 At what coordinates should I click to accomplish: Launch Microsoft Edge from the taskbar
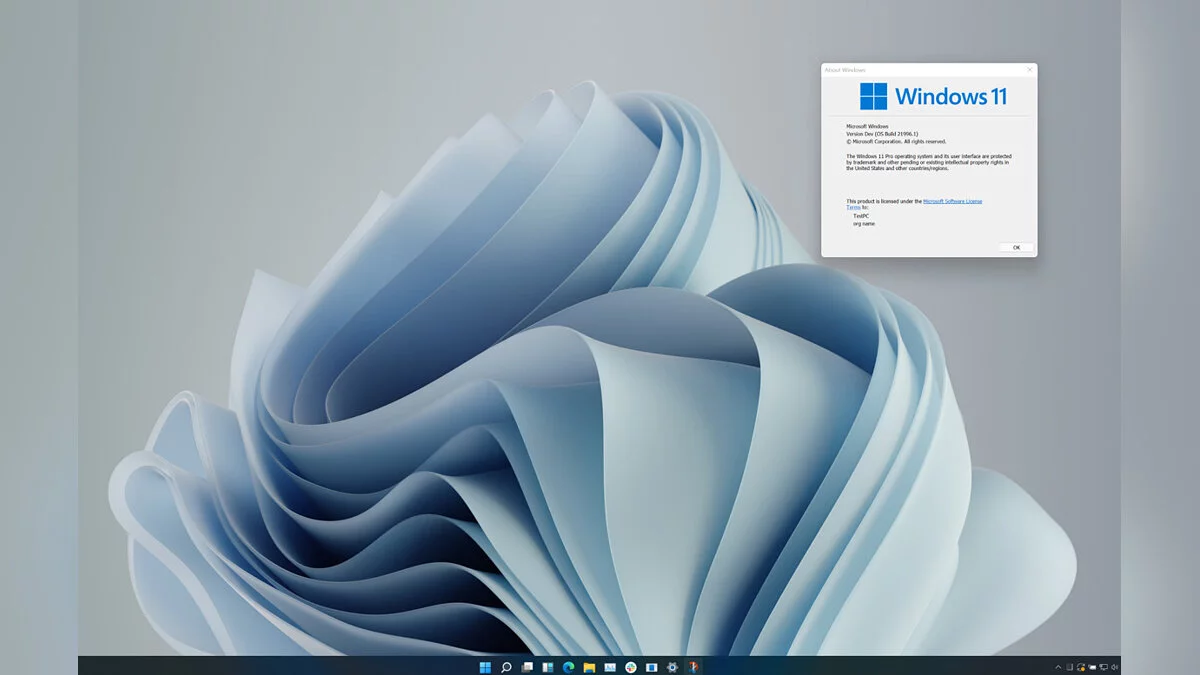[x=569, y=667]
